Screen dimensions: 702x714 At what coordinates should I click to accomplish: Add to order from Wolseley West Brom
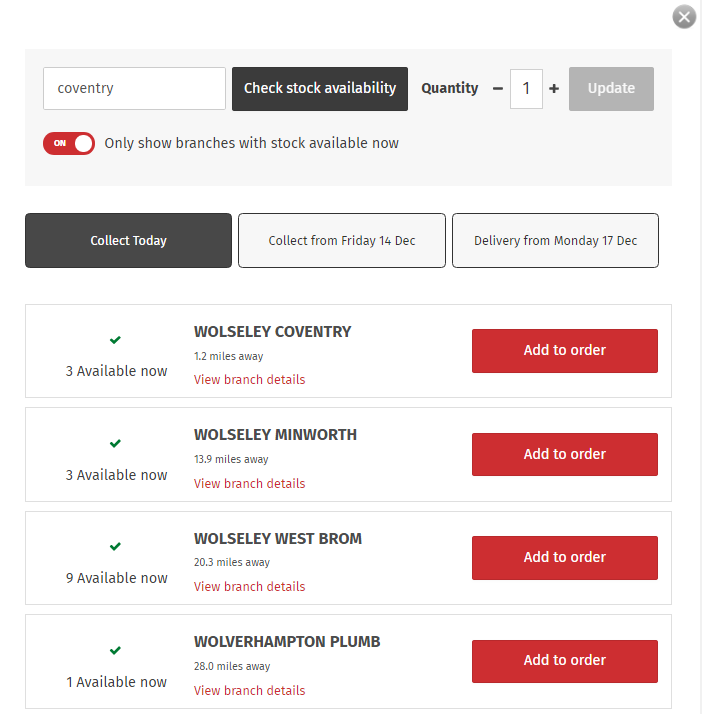(x=565, y=557)
